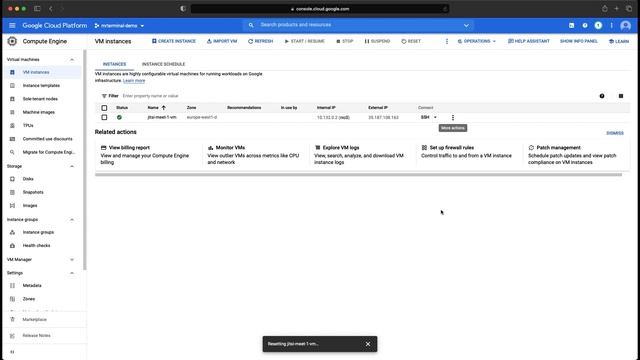Screen dimensions: 640x360
Task: Click the STOP button
Action: pos(344,41)
